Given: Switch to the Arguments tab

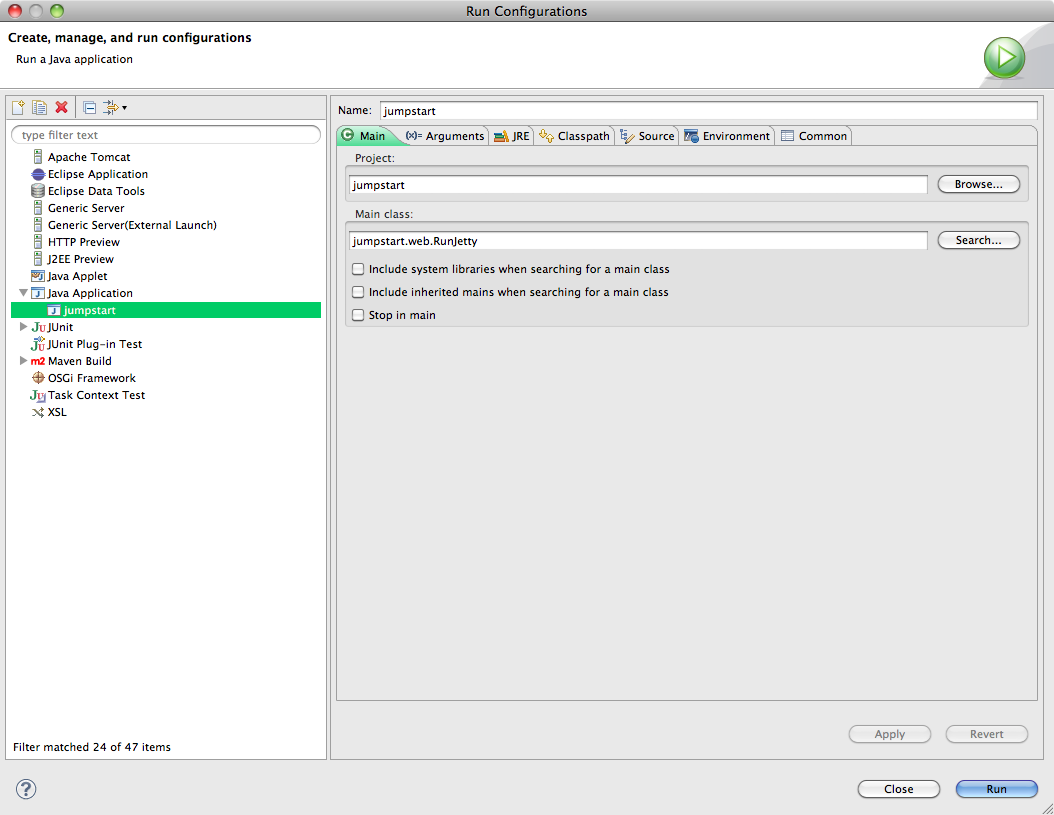Looking at the screenshot, I should (x=445, y=136).
